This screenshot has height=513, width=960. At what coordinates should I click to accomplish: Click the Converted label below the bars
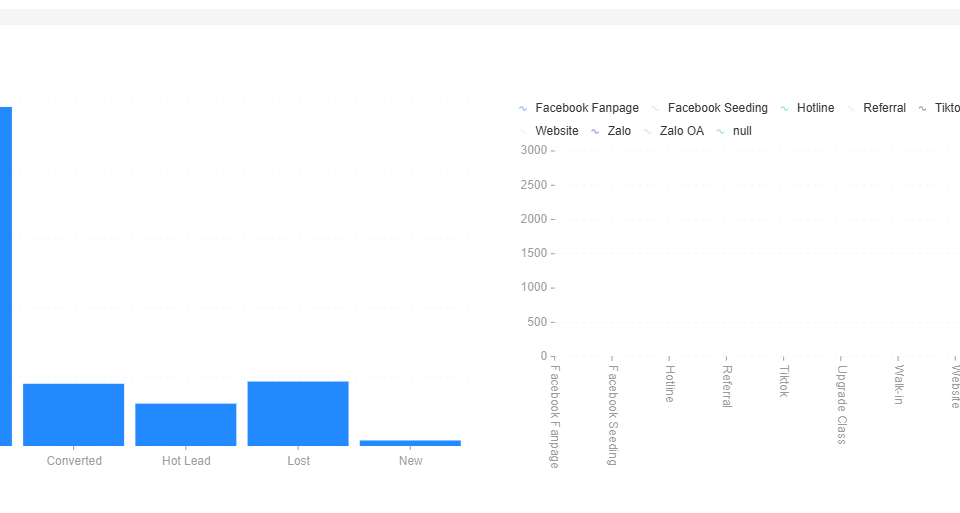click(x=74, y=461)
